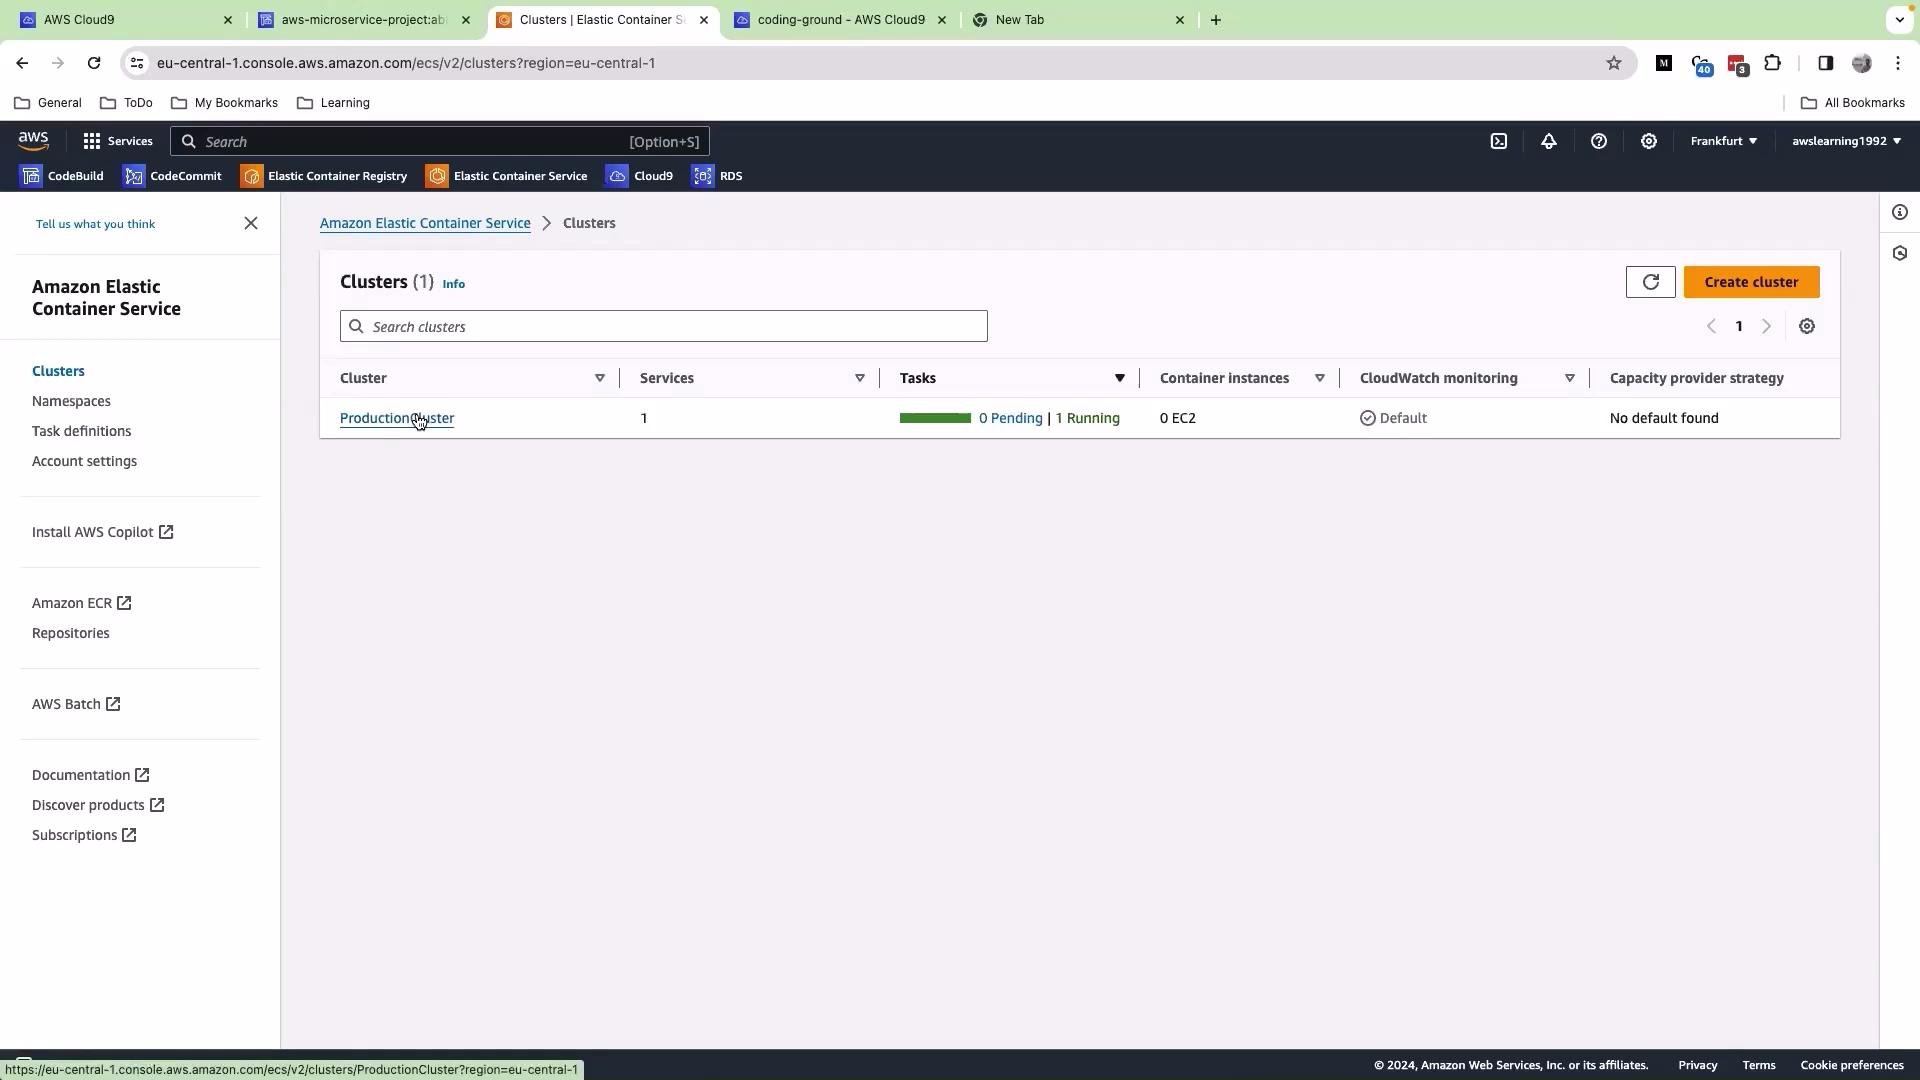Go back in browser history
The width and height of the screenshot is (1920, 1080).
coord(22,63)
